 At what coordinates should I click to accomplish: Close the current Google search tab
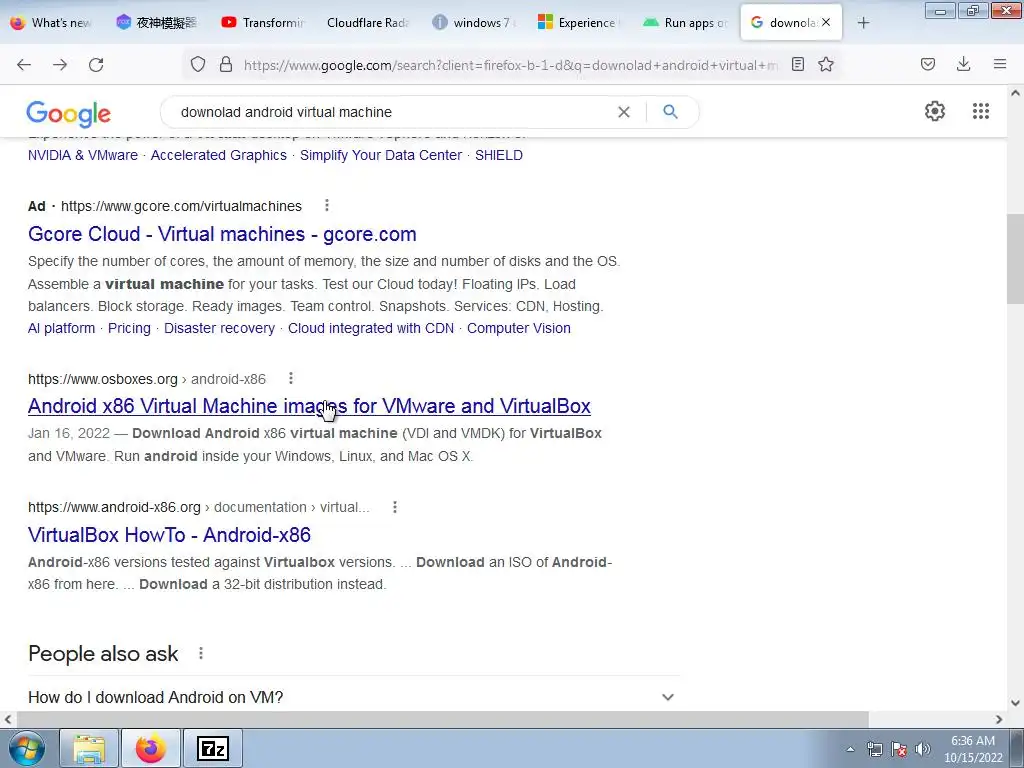tap(826, 22)
